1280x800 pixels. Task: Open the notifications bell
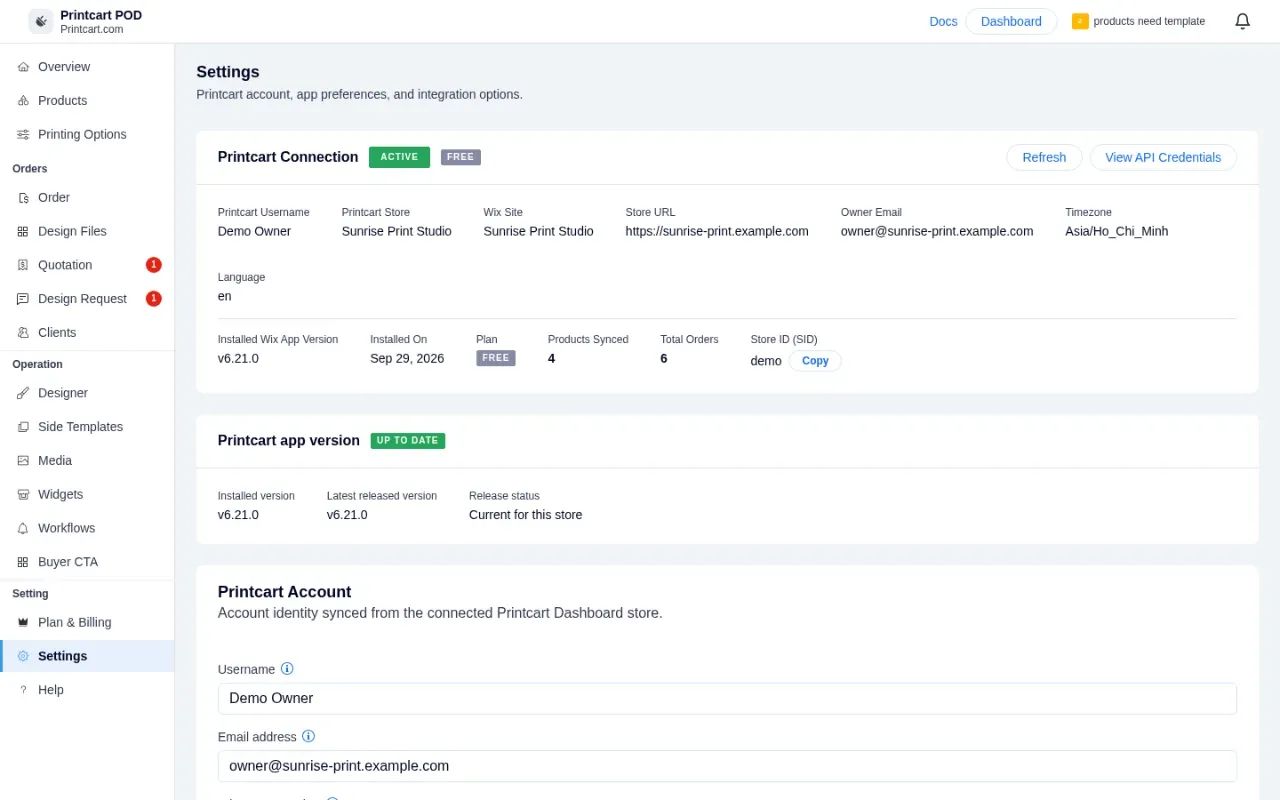(x=1243, y=21)
